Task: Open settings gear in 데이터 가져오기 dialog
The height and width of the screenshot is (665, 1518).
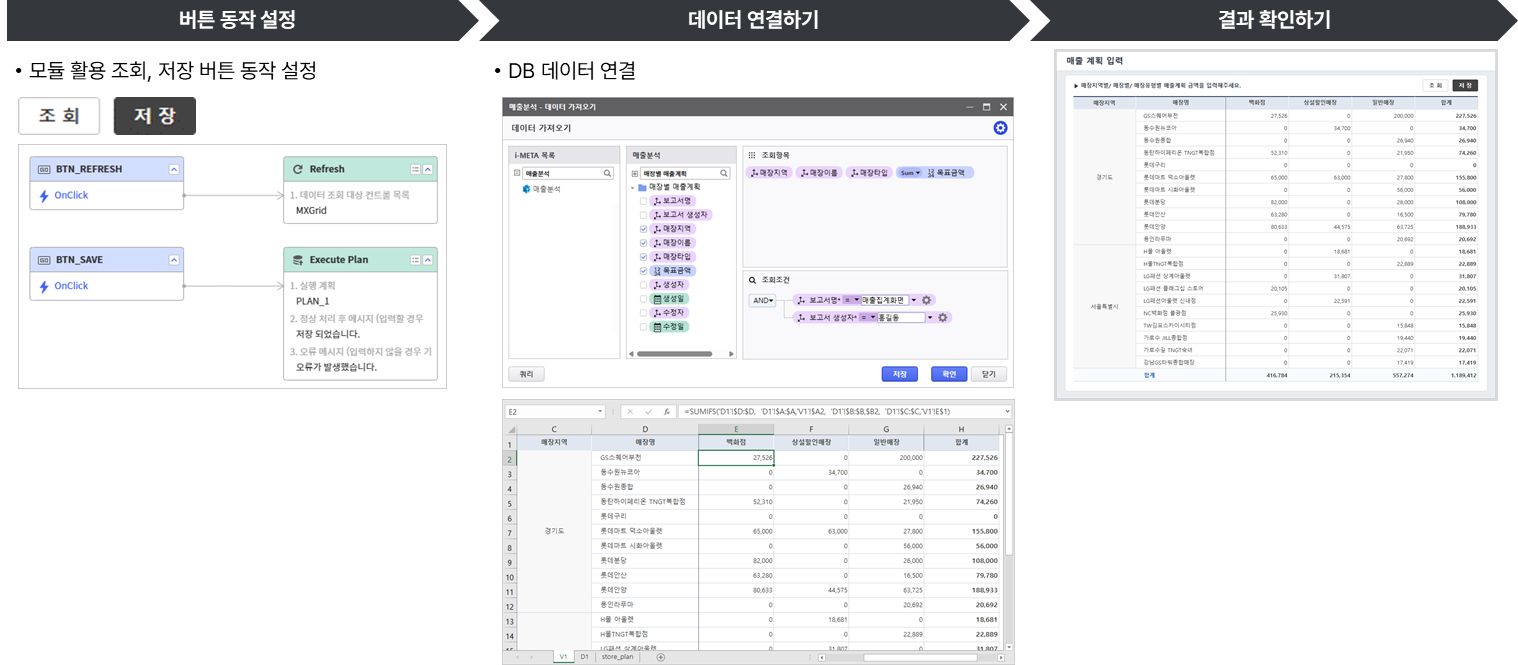Action: [x=1000, y=128]
